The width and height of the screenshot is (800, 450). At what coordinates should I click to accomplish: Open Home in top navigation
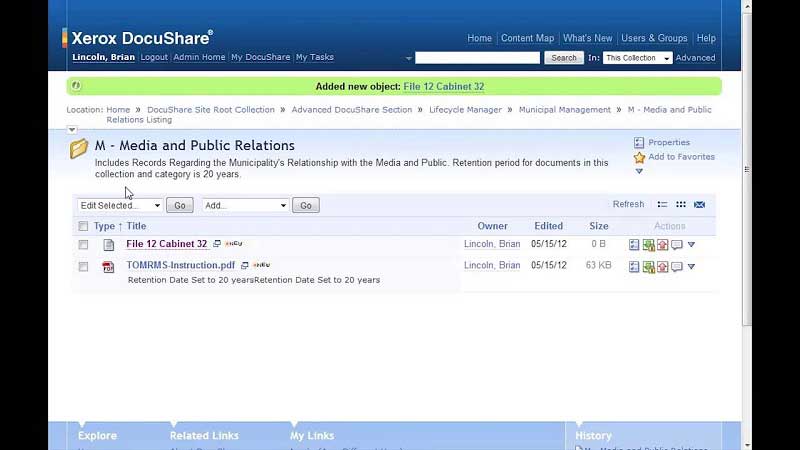479,38
